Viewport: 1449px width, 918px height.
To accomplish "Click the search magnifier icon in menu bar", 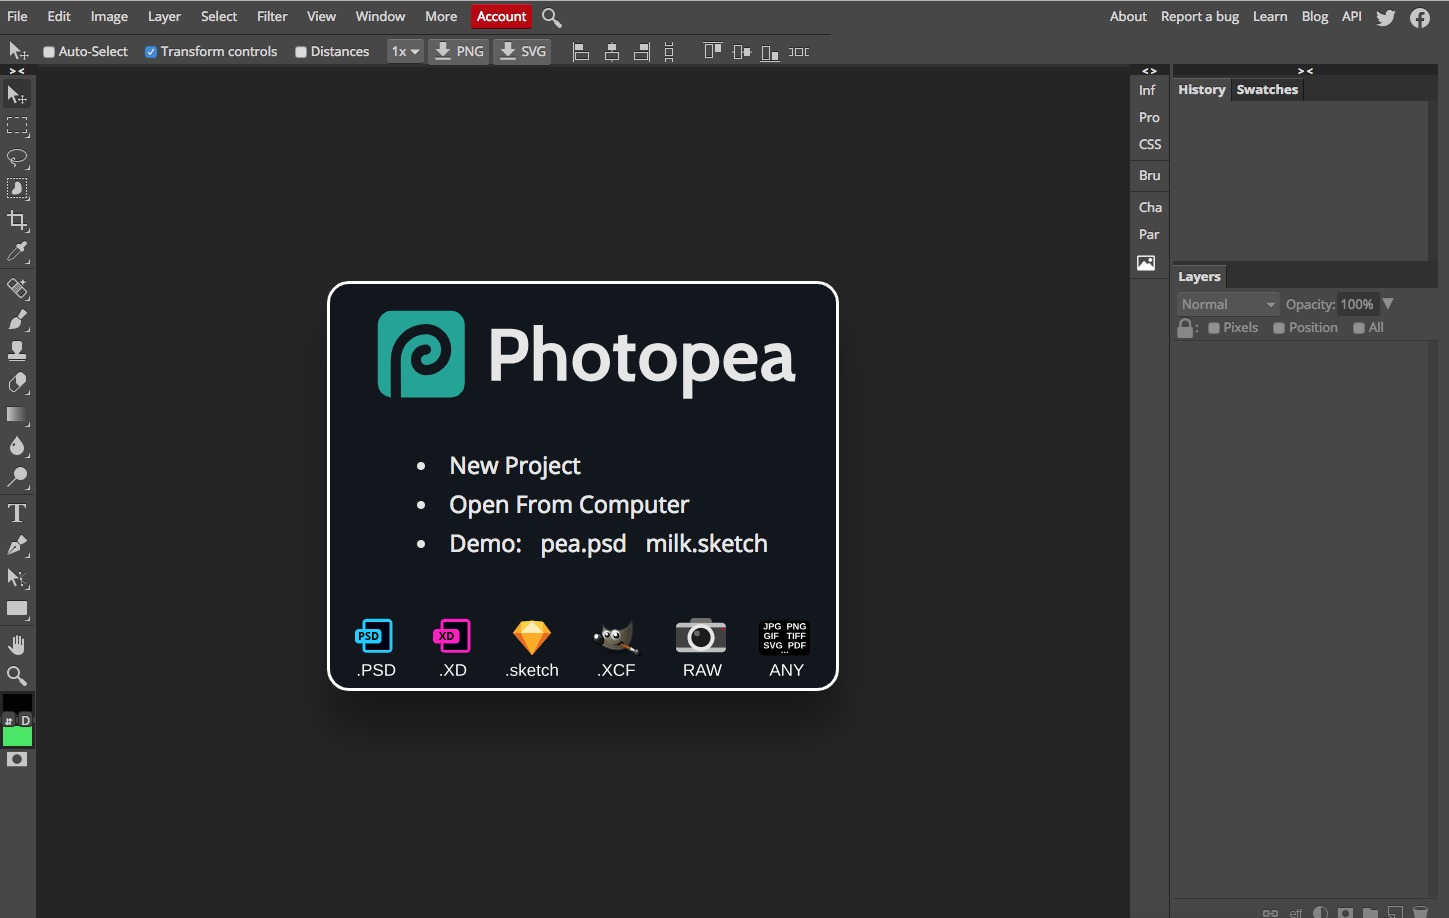I will [551, 17].
